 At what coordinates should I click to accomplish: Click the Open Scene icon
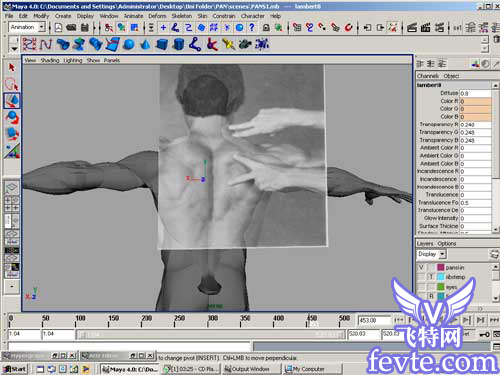[71, 27]
